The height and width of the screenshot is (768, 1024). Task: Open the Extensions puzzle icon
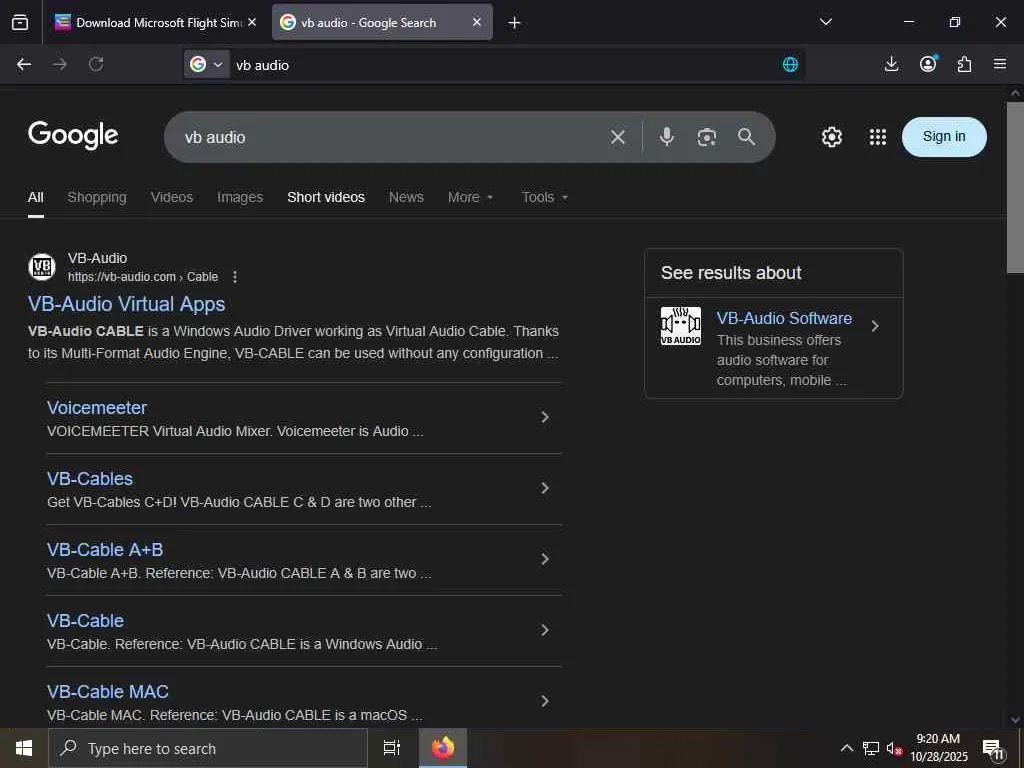964,63
